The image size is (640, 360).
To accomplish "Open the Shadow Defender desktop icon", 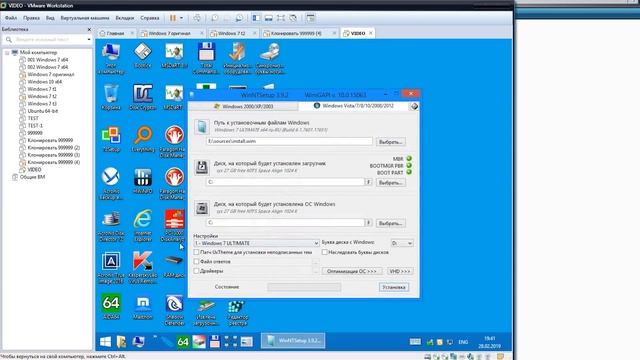I will (x=174, y=309).
